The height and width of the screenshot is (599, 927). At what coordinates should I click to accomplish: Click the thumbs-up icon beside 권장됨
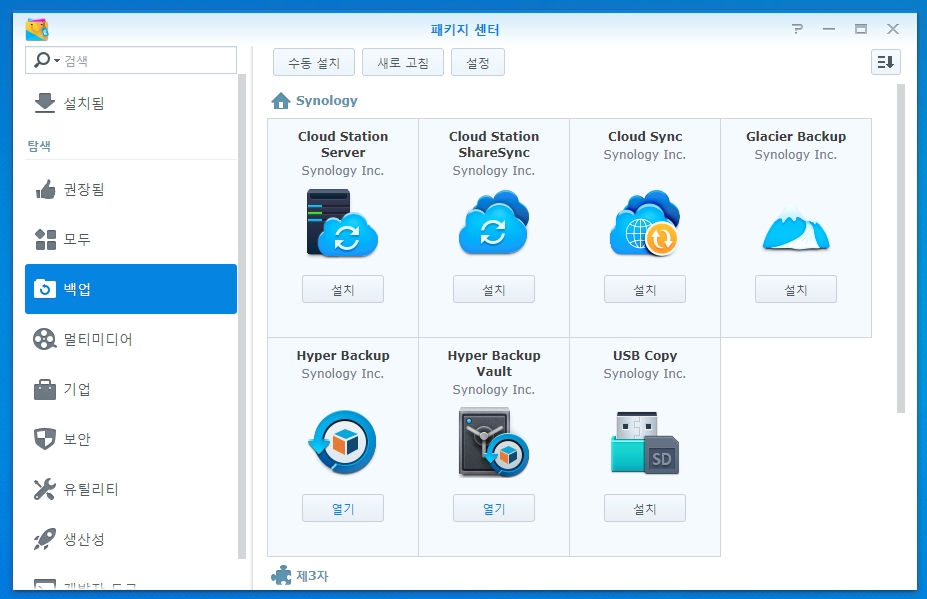click(x=45, y=189)
